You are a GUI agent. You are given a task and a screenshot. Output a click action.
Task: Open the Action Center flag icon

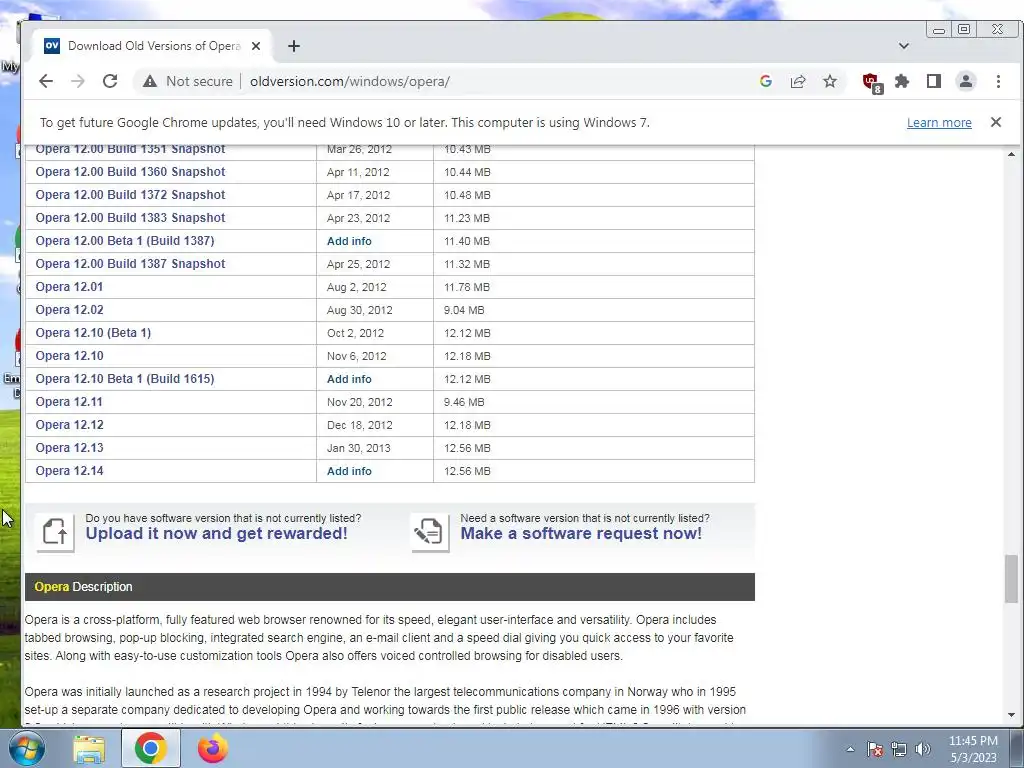875,749
